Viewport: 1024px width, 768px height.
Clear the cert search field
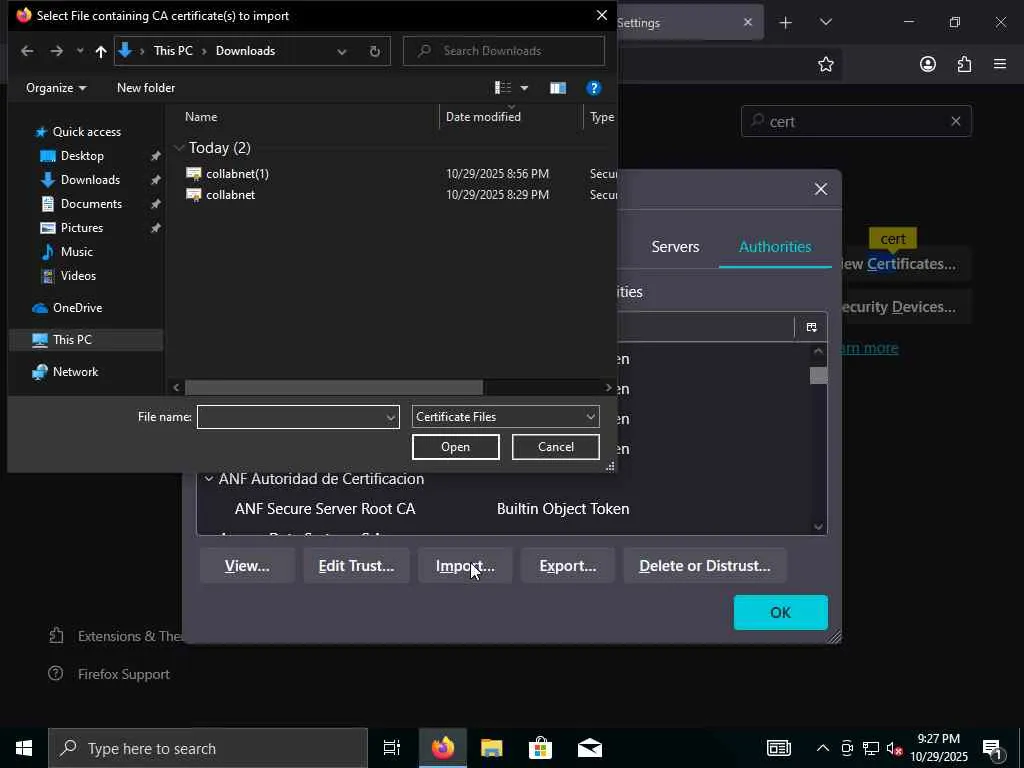pos(955,121)
